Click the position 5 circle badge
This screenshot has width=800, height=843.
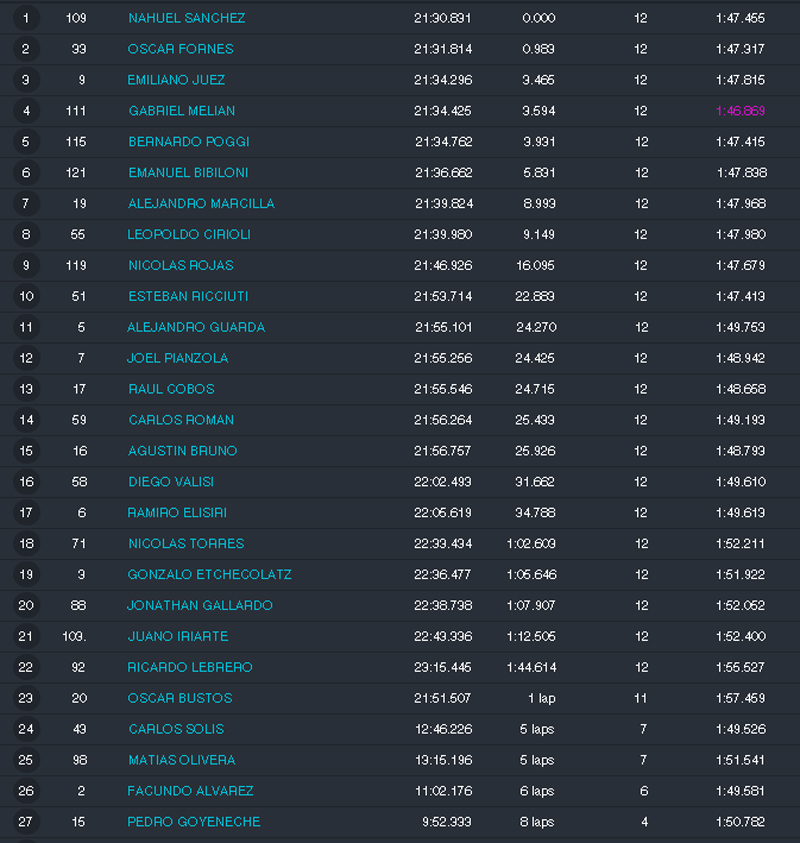(26, 142)
